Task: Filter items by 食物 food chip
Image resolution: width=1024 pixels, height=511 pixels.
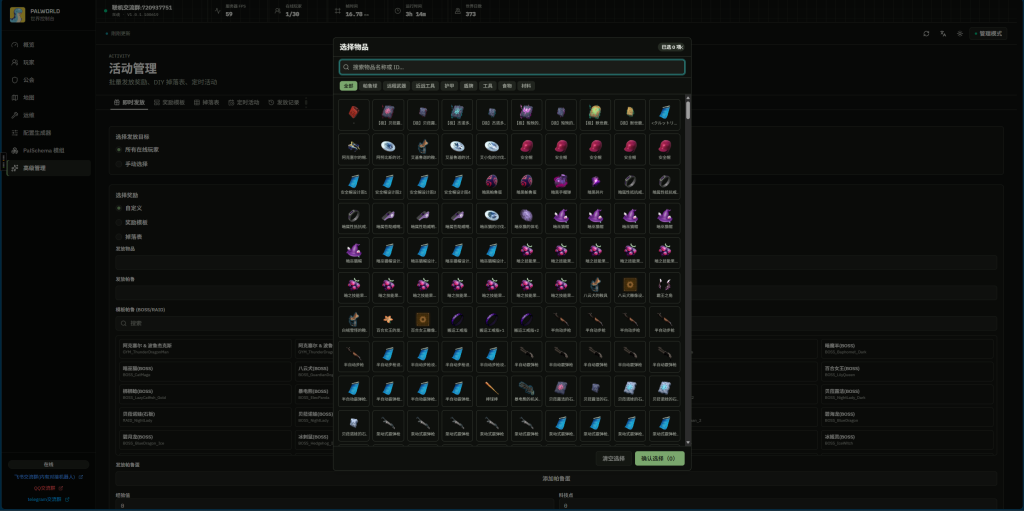Action: click(x=507, y=86)
